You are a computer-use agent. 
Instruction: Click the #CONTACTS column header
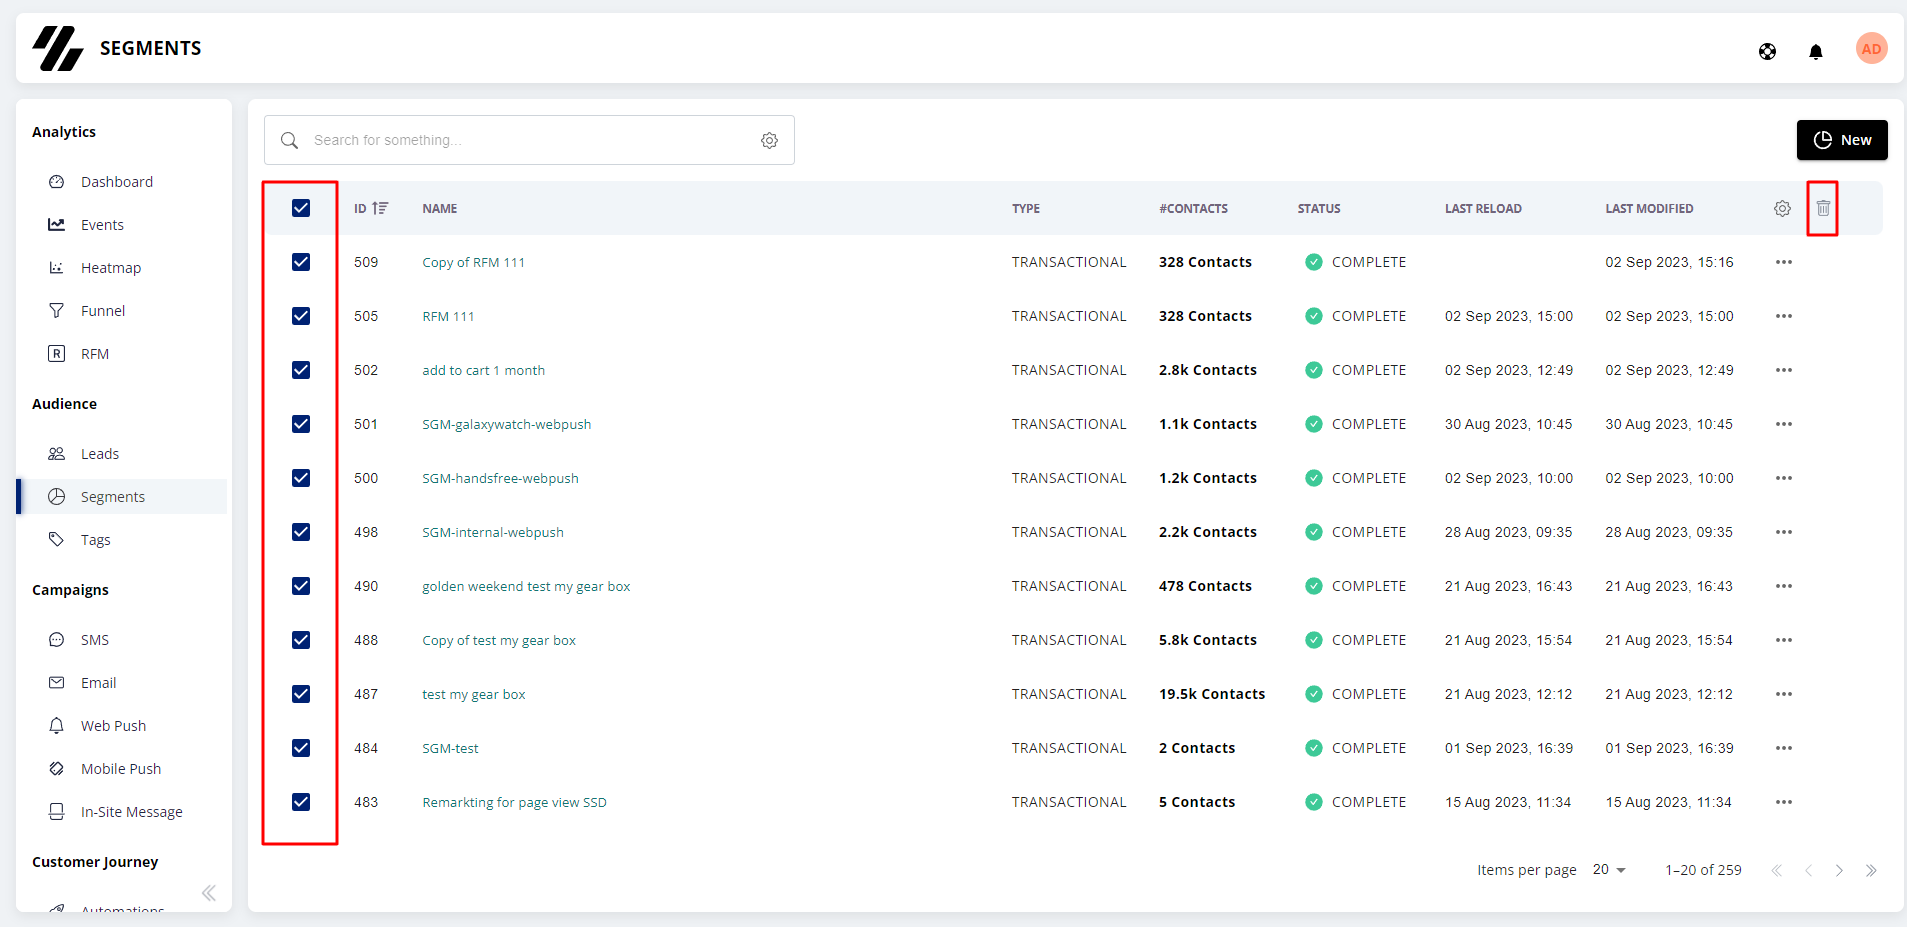pyautogui.click(x=1193, y=208)
